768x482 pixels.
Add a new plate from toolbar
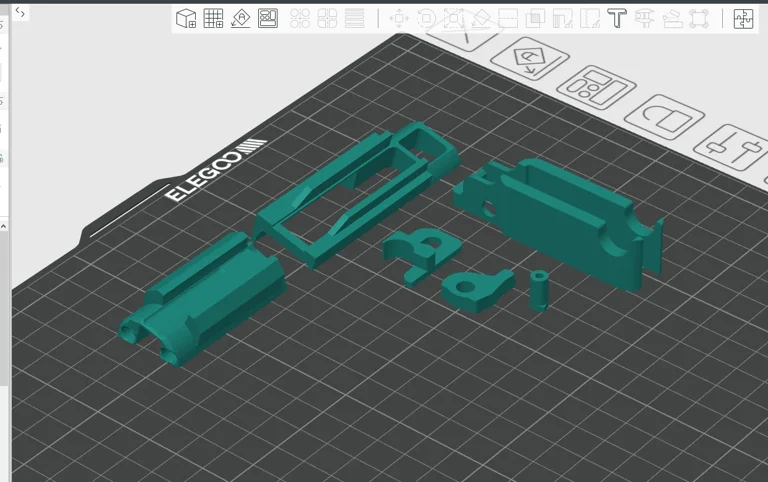click(x=213, y=18)
